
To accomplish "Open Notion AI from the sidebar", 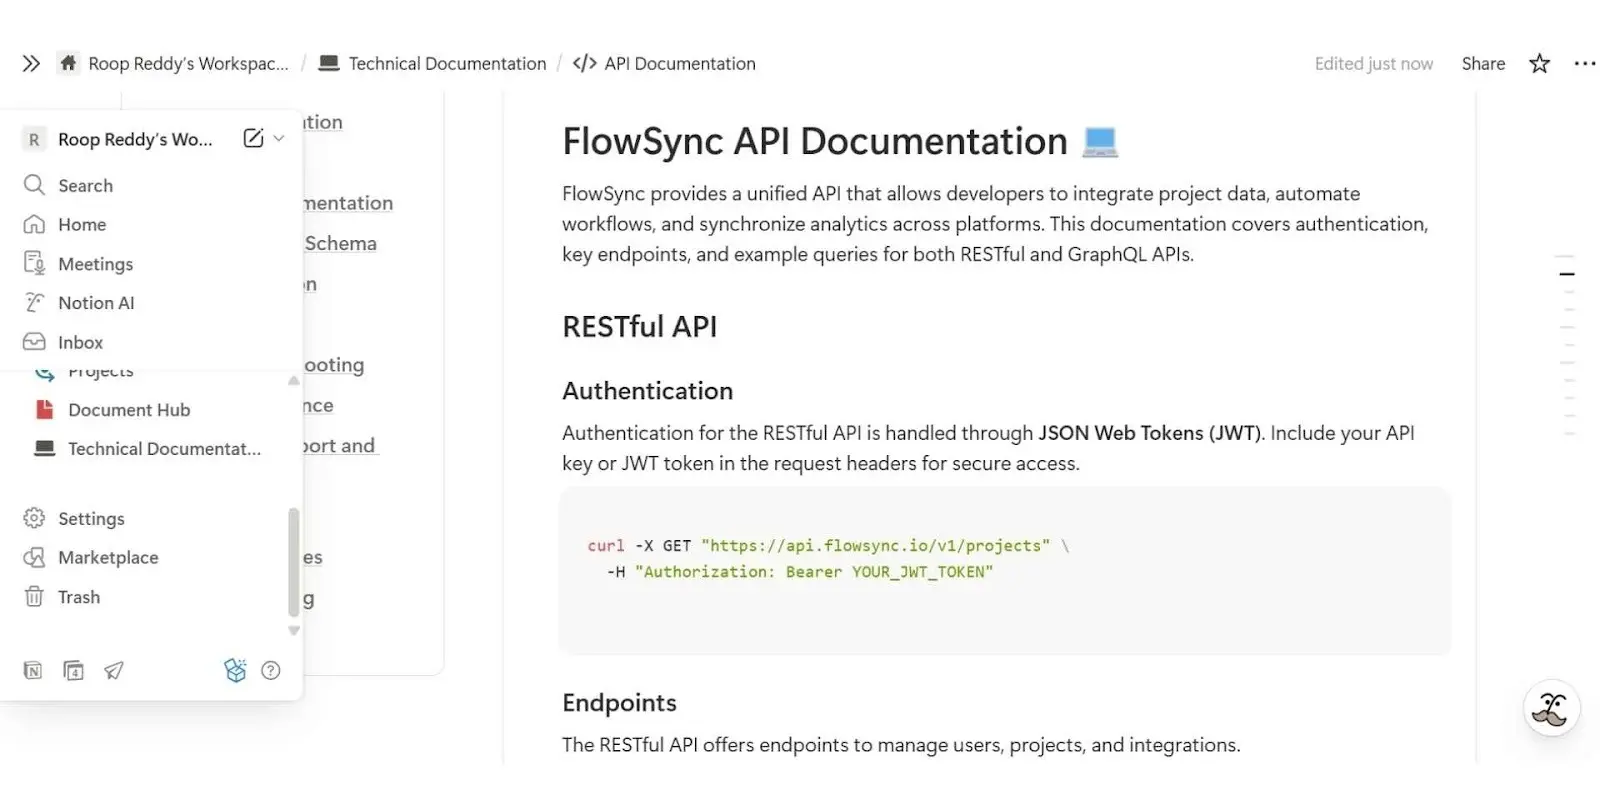I will click(x=95, y=303).
